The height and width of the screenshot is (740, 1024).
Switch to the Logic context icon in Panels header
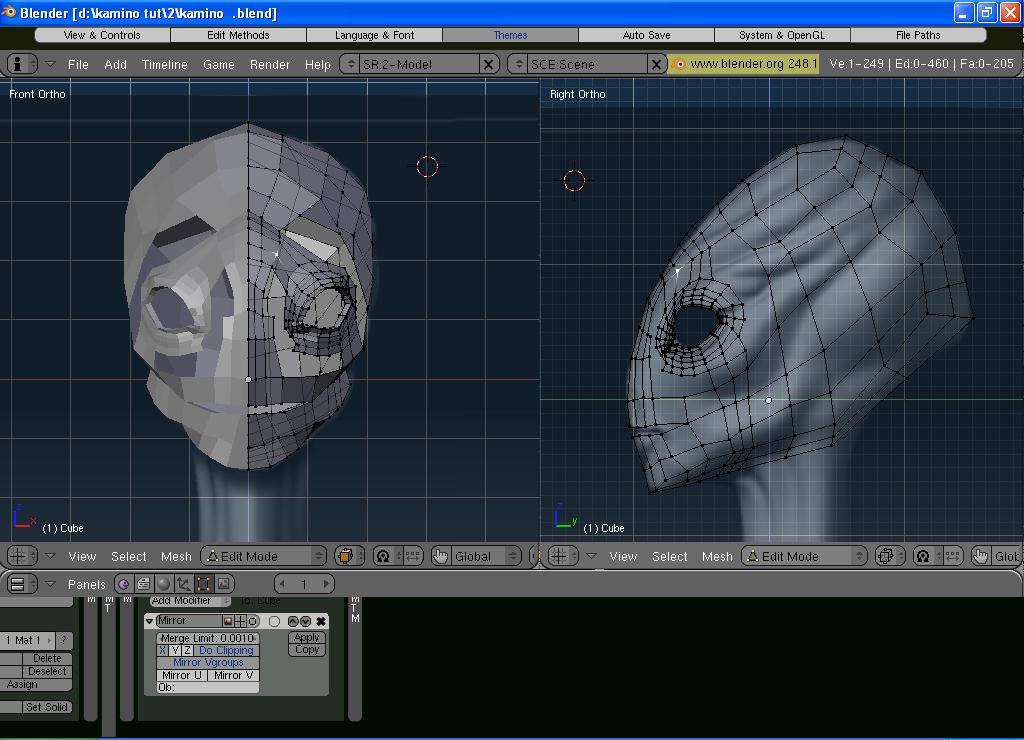pos(123,584)
